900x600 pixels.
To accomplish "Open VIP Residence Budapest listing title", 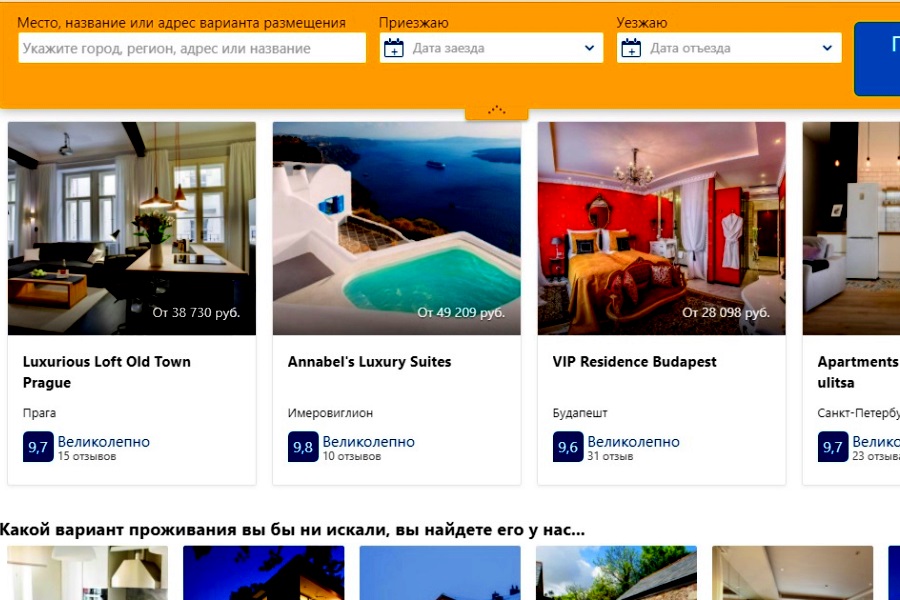I will tap(634, 362).
